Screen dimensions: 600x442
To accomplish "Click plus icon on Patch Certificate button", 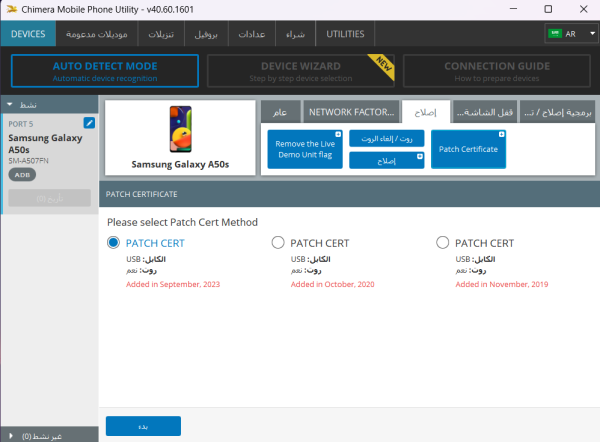I will point(501,134).
